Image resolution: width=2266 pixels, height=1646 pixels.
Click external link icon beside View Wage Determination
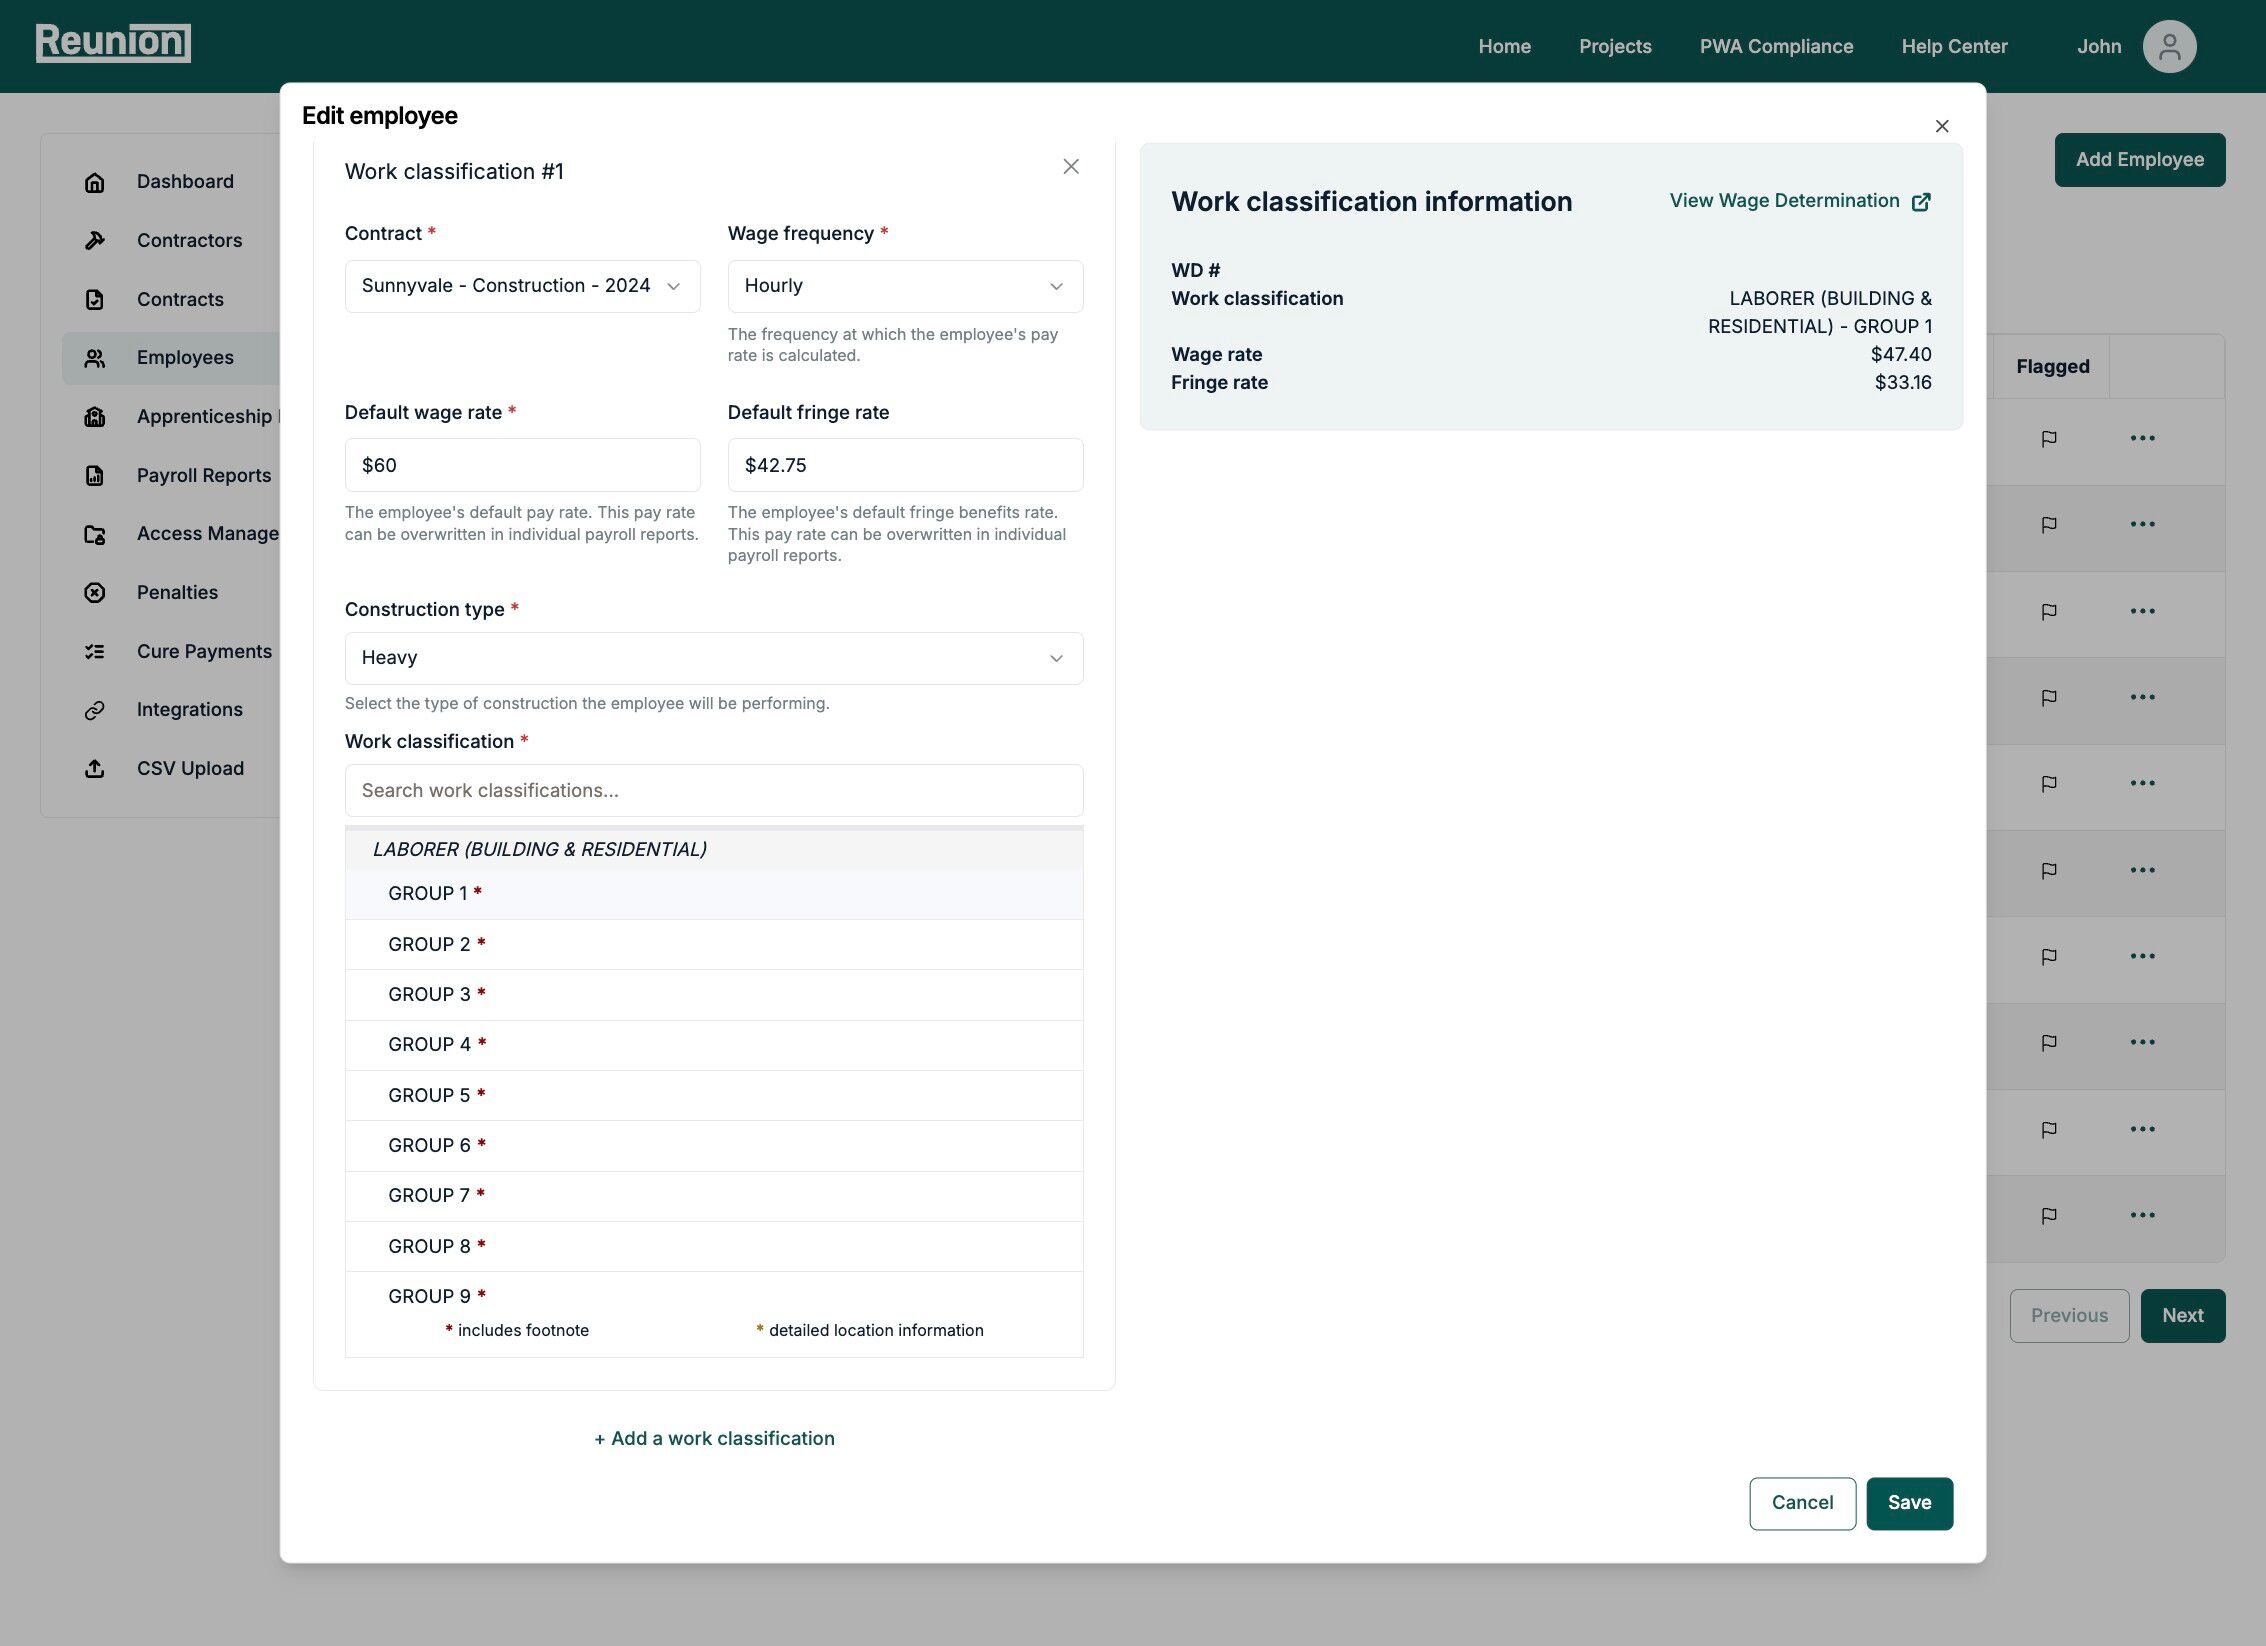[1921, 202]
